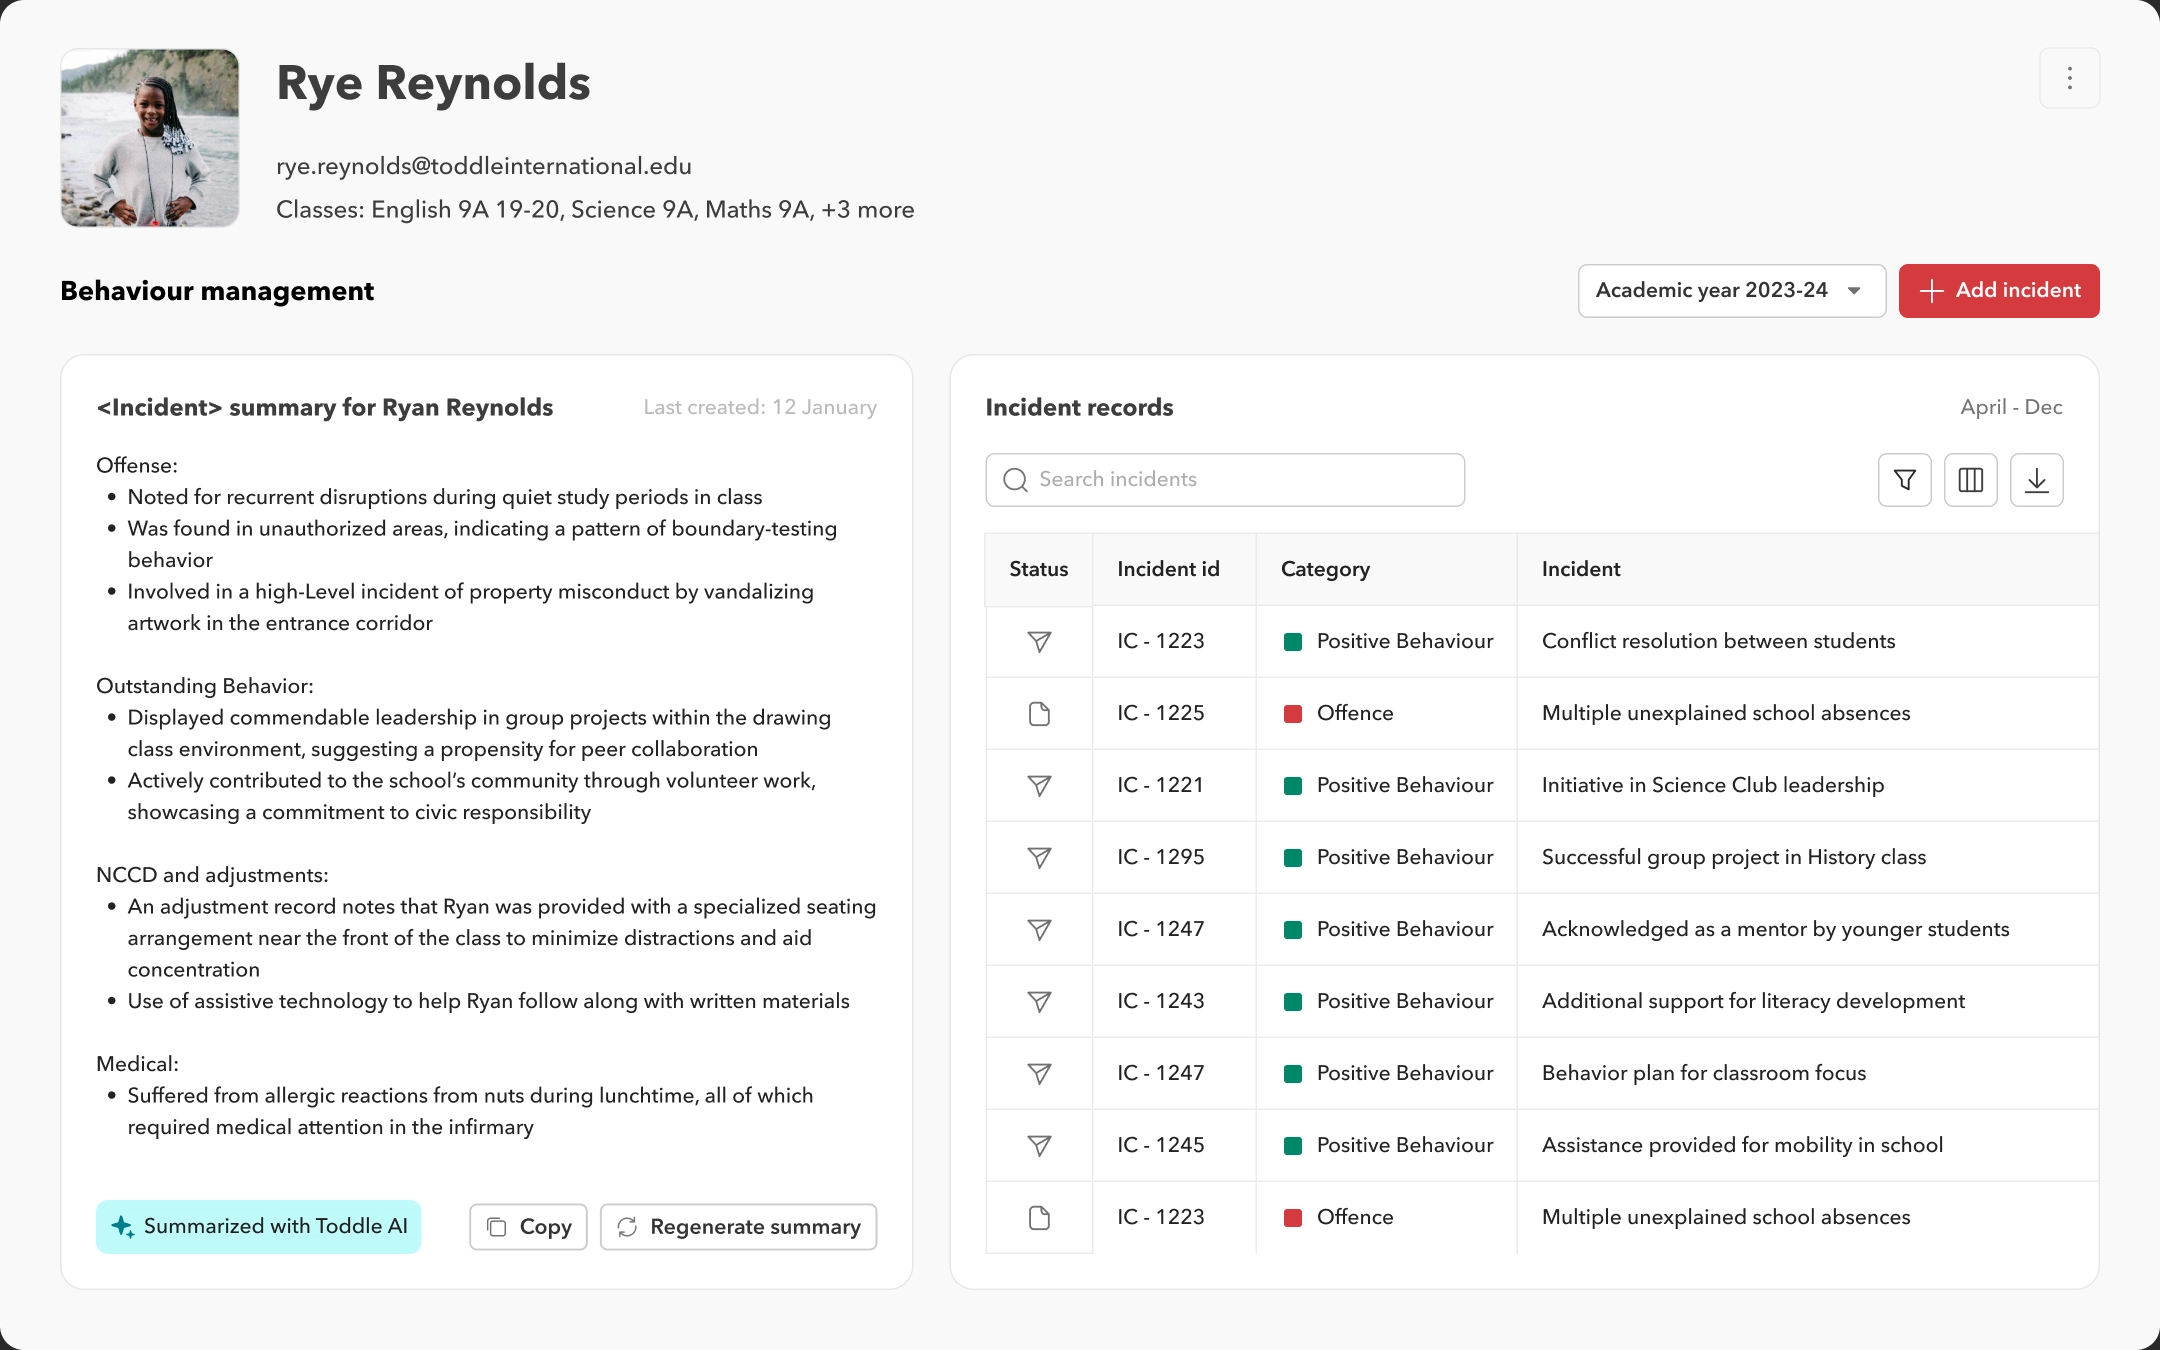The height and width of the screenshot is (1350, 2160).
Task: Open the Academic year 2023-24 dropdown
Action: [x=1731, y=291]
